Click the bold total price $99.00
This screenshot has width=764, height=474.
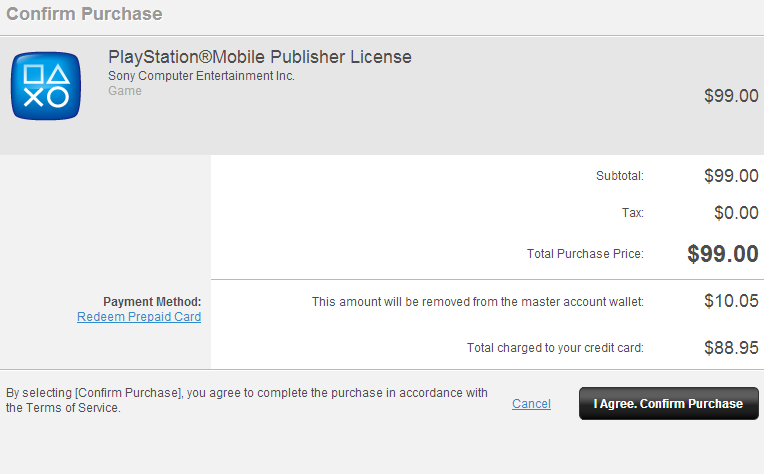[x=723, y=254]
